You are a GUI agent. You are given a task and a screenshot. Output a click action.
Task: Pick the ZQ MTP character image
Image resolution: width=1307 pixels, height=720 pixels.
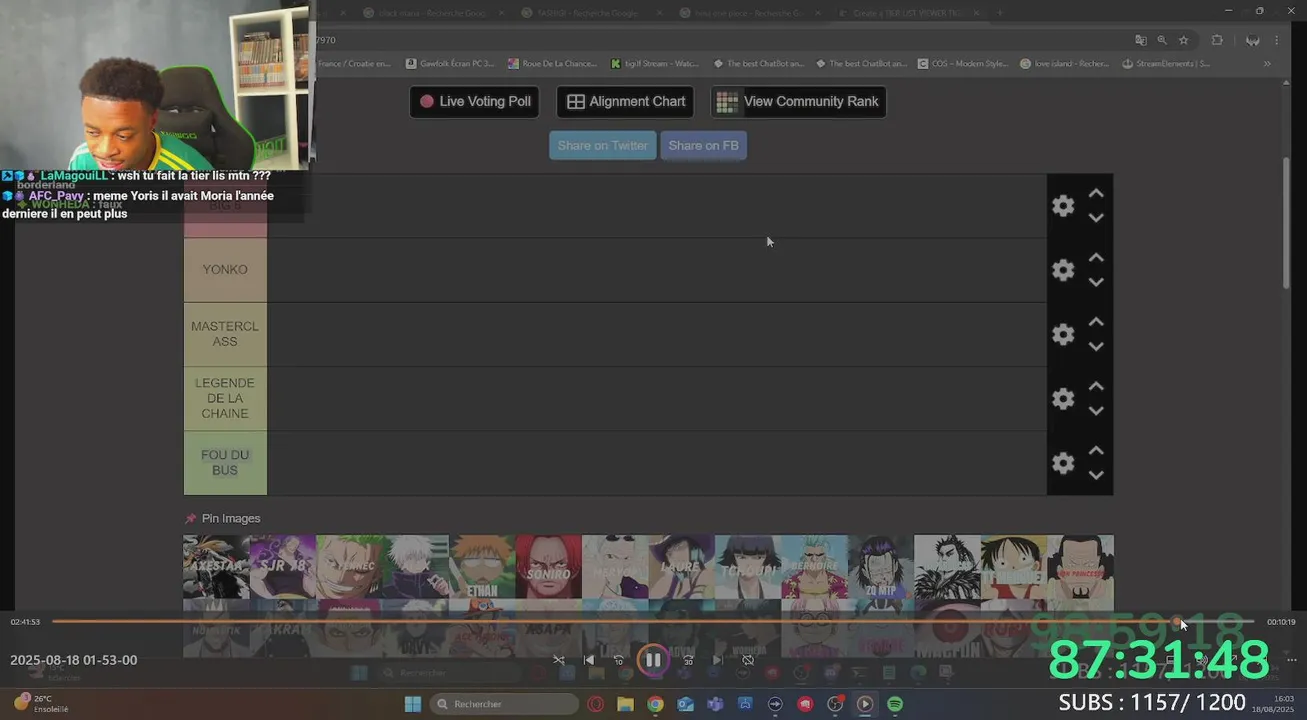[880, 567]
